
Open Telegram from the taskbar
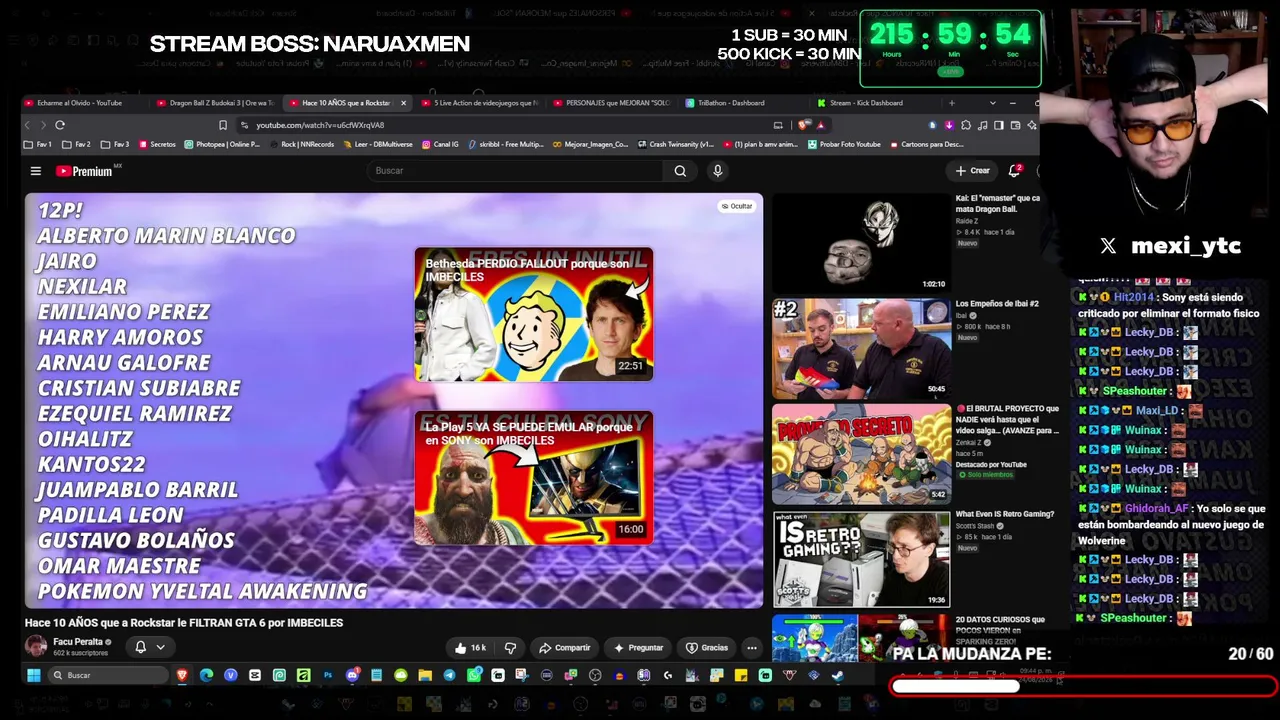pos(449,675)
